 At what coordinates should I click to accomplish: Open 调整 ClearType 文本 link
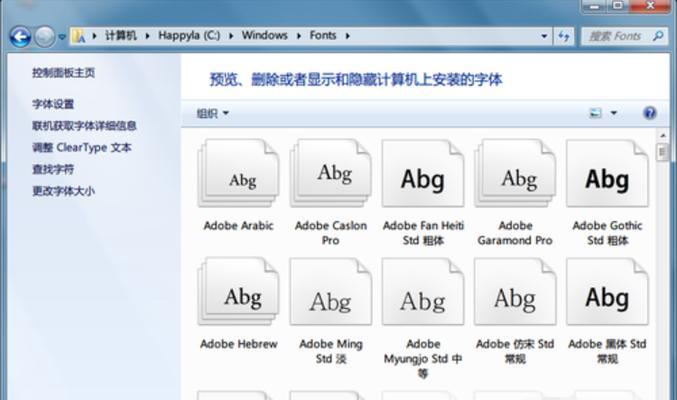click(82, 147)
